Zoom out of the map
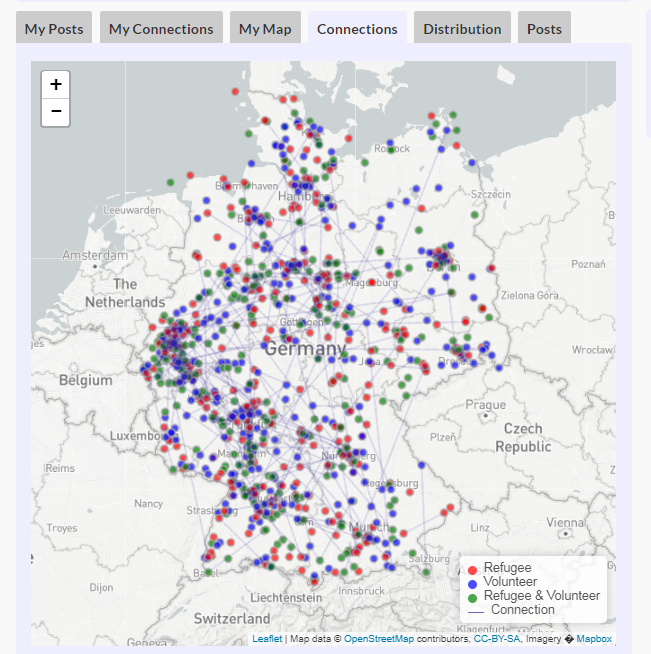Screen dimensions: 651x654 (55, 112)
